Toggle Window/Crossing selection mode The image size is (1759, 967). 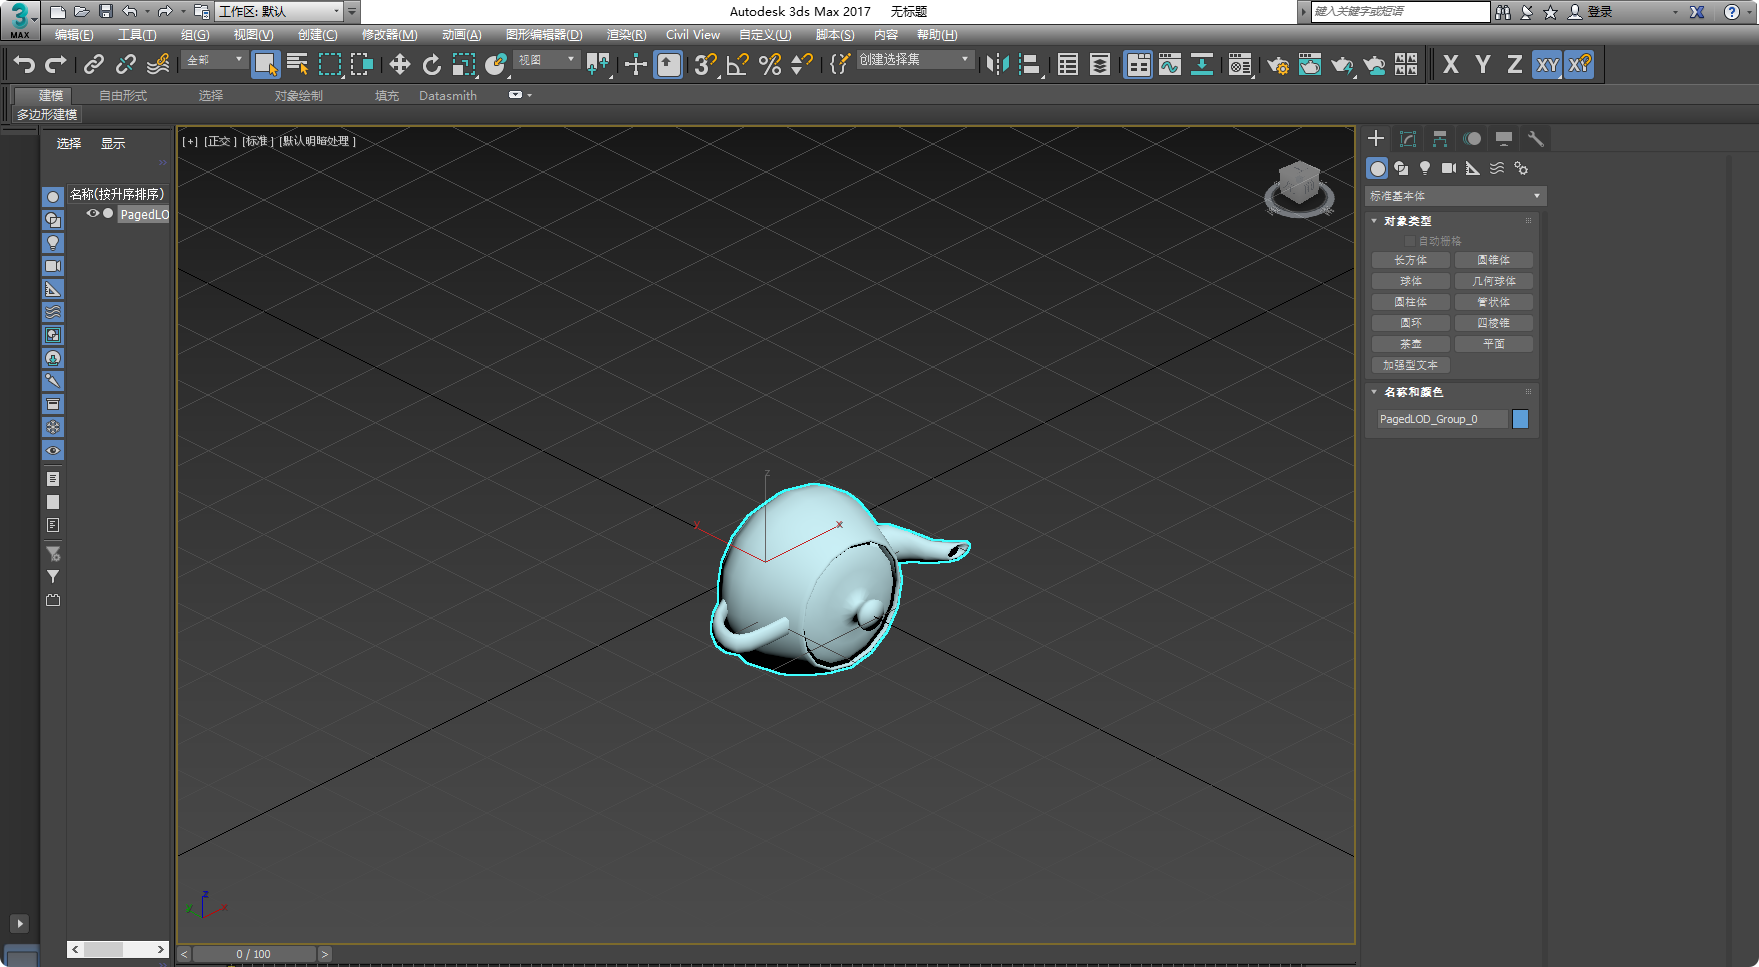click(x=362, y=65)
